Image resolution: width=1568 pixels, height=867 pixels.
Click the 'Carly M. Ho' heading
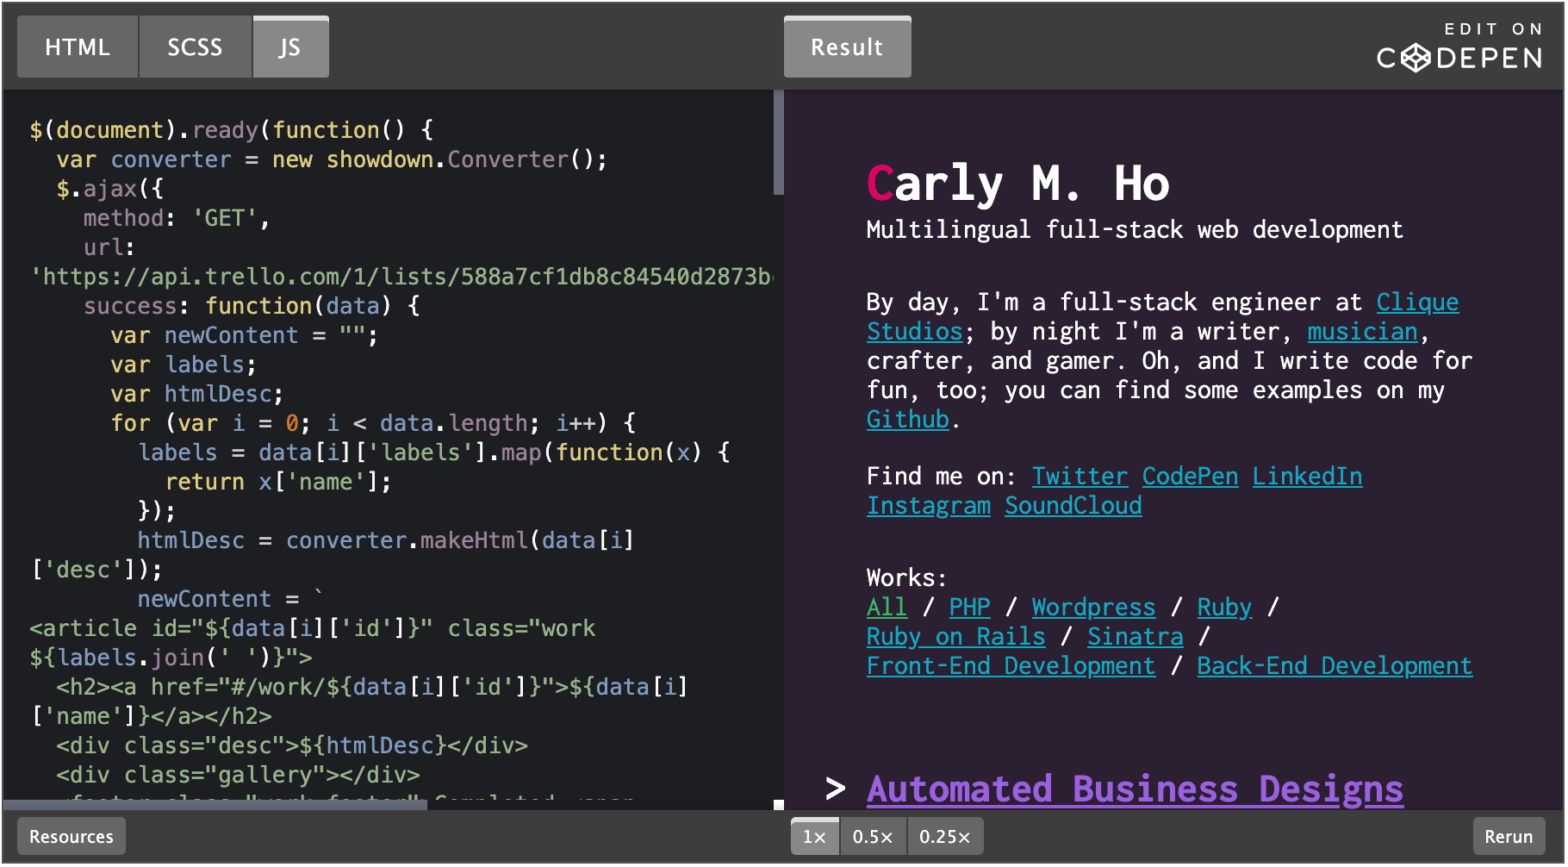pyautogui.click(x=1018, y=184)
